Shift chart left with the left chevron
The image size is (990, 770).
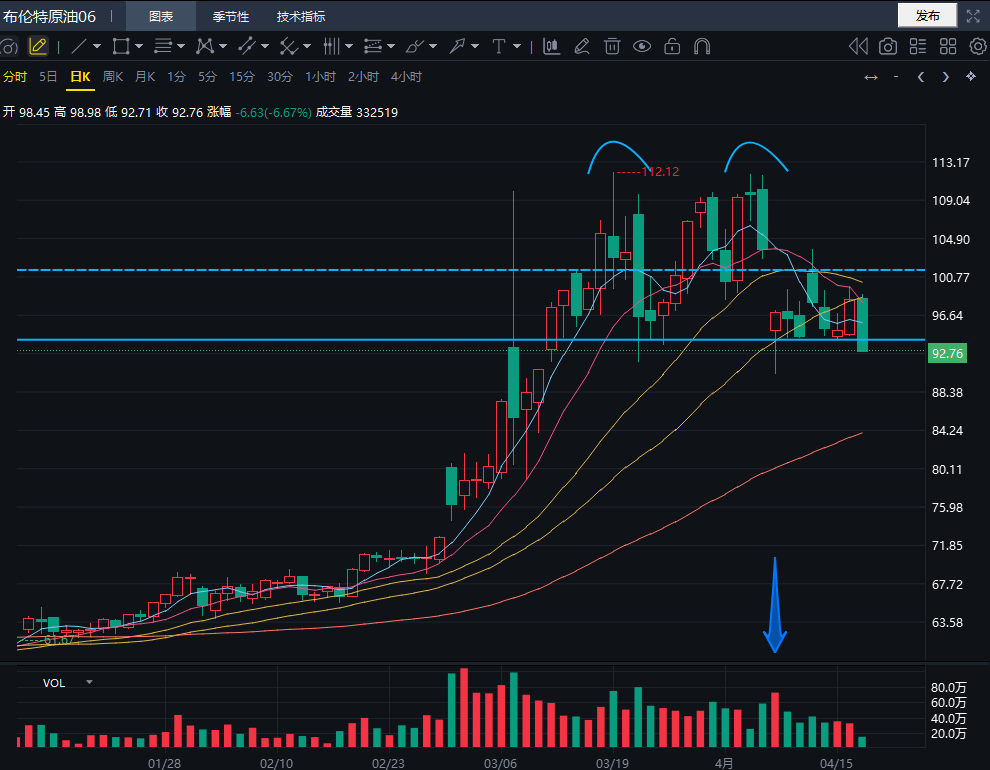[921, 77]
